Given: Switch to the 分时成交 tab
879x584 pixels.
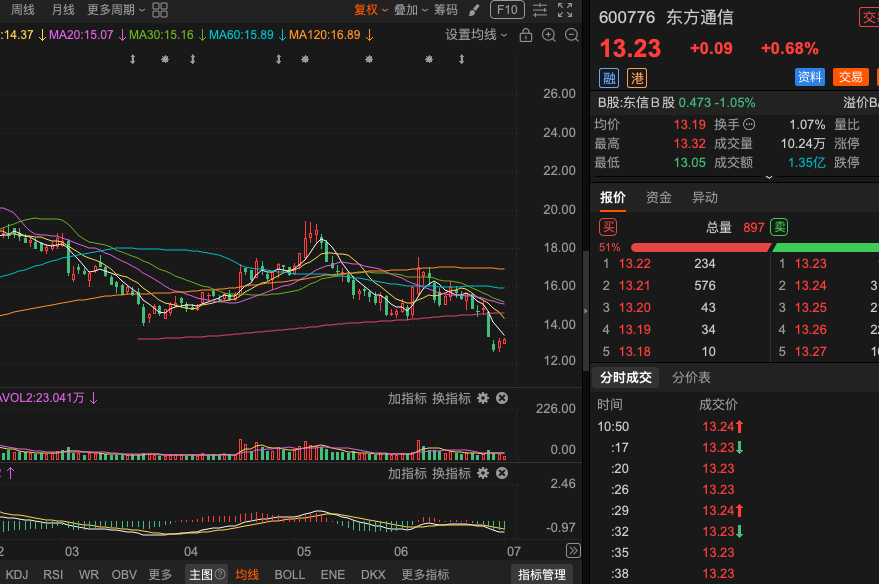Looking at the screenshot, I should (626, 377).
